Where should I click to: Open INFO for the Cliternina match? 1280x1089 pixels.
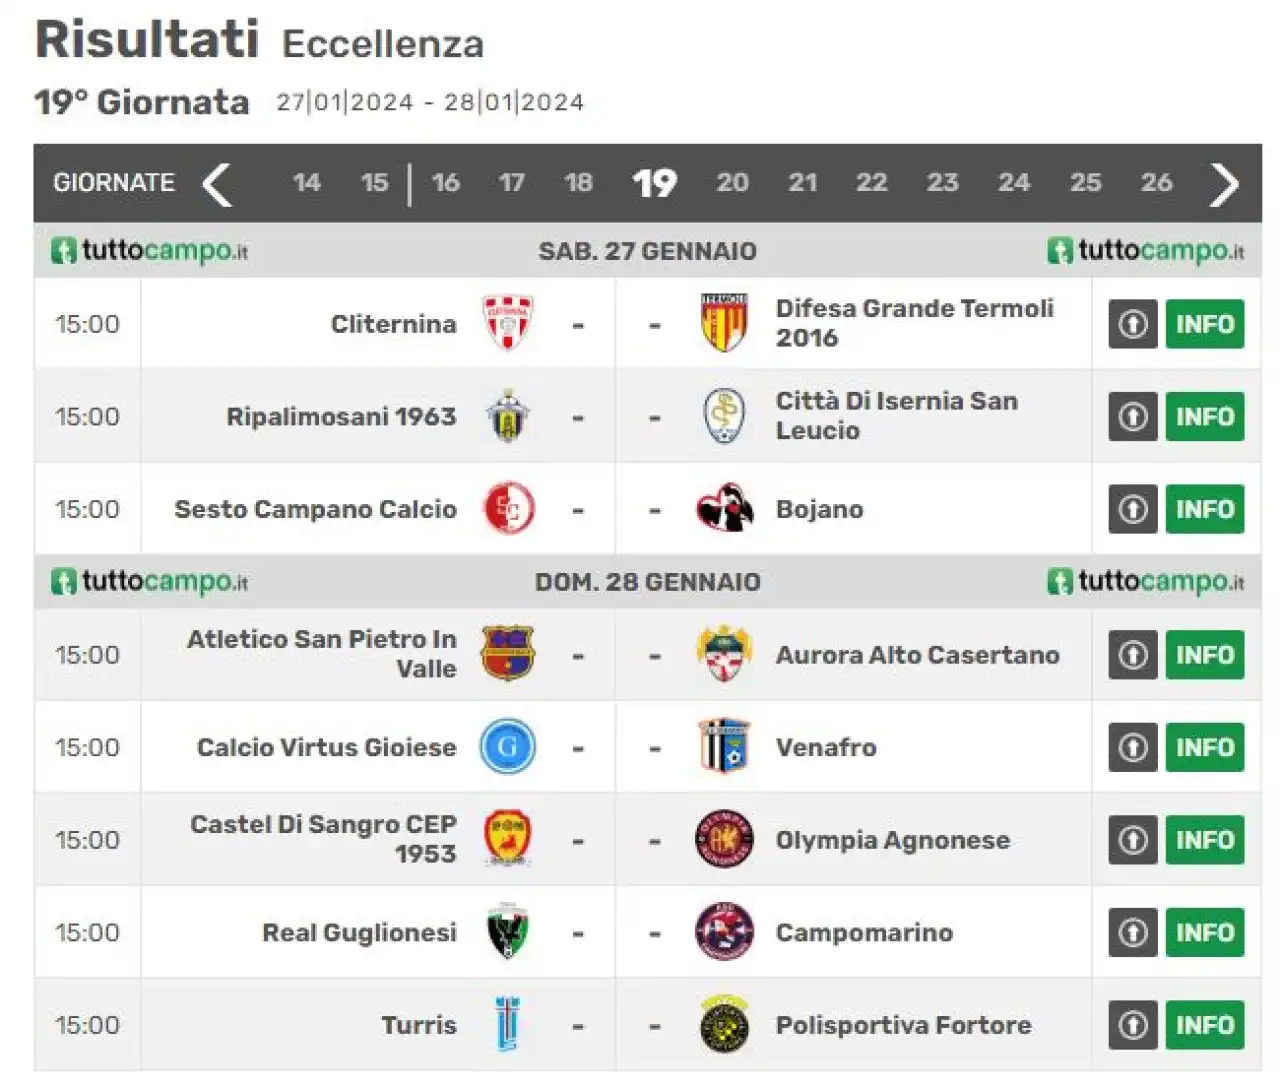coord(1205,324)
